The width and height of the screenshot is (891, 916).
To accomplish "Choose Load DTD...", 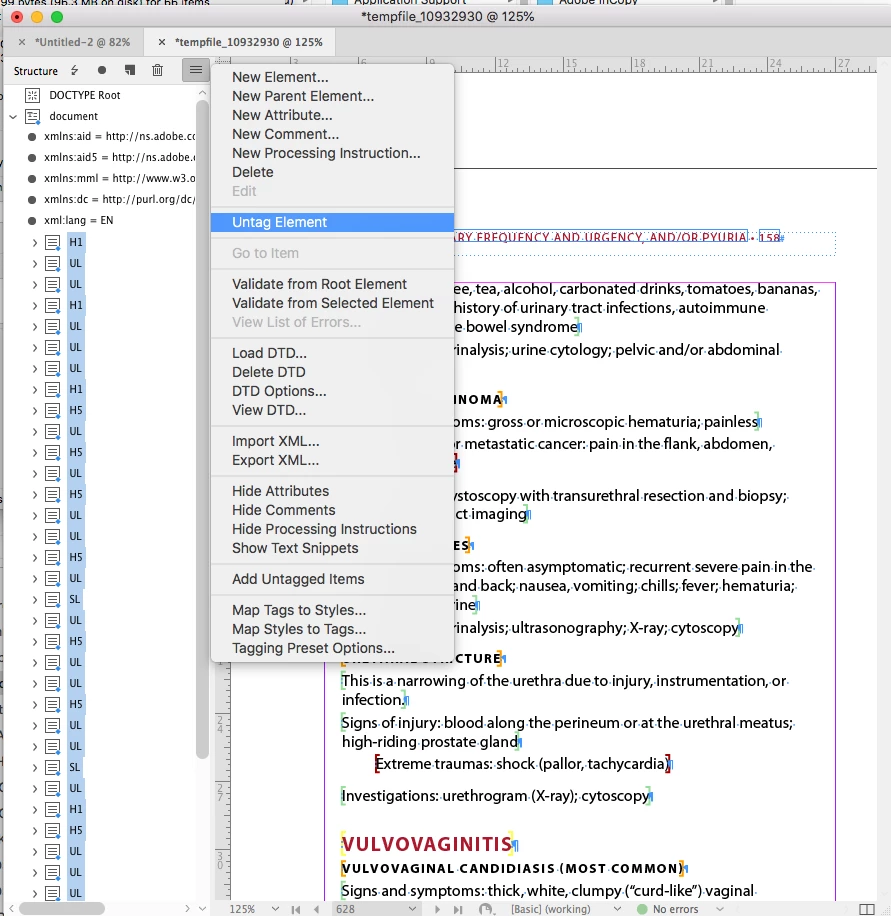I will (x=269, y=353).
